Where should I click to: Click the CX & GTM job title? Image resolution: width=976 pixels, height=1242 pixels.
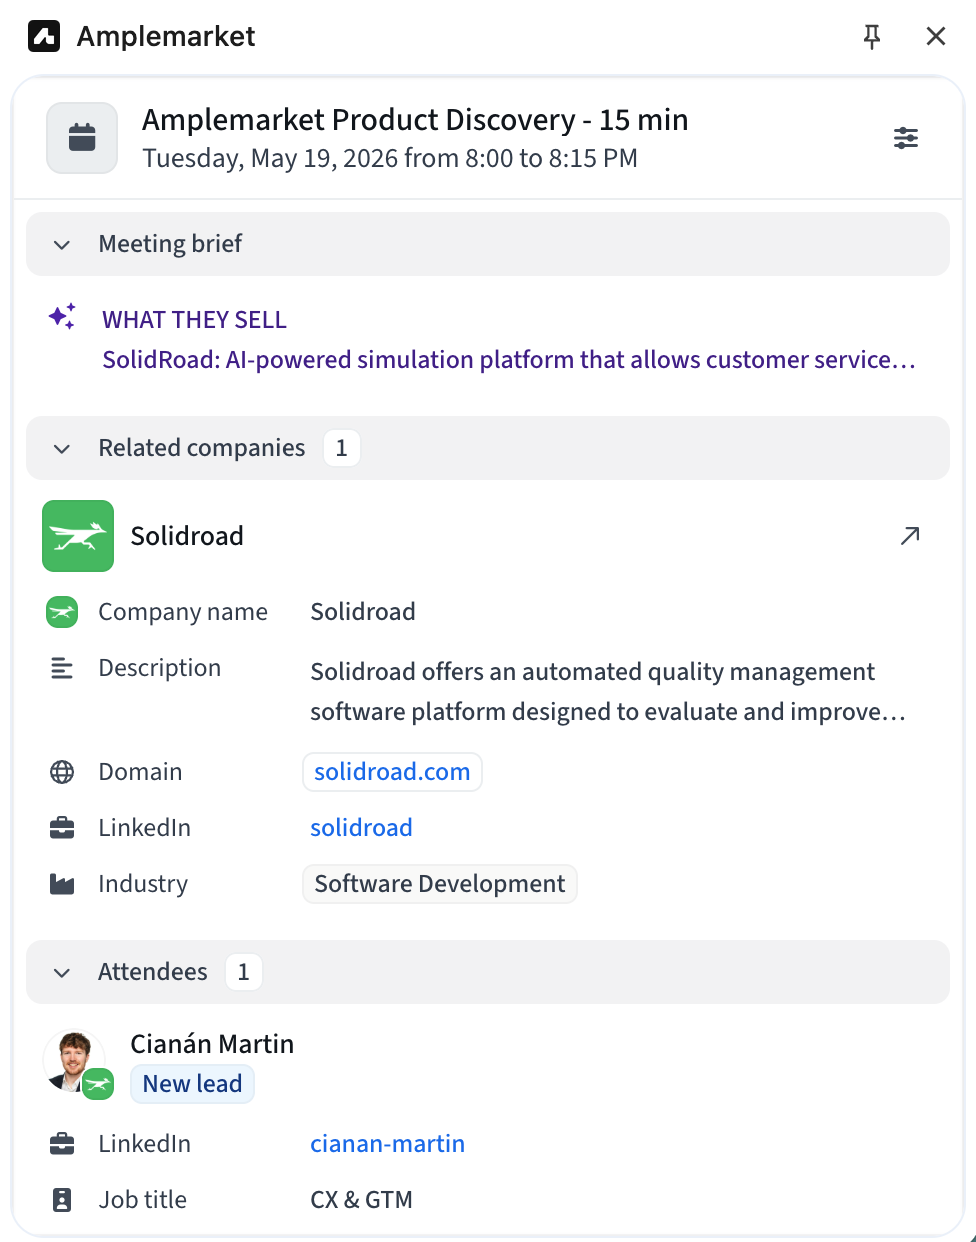361,1200
